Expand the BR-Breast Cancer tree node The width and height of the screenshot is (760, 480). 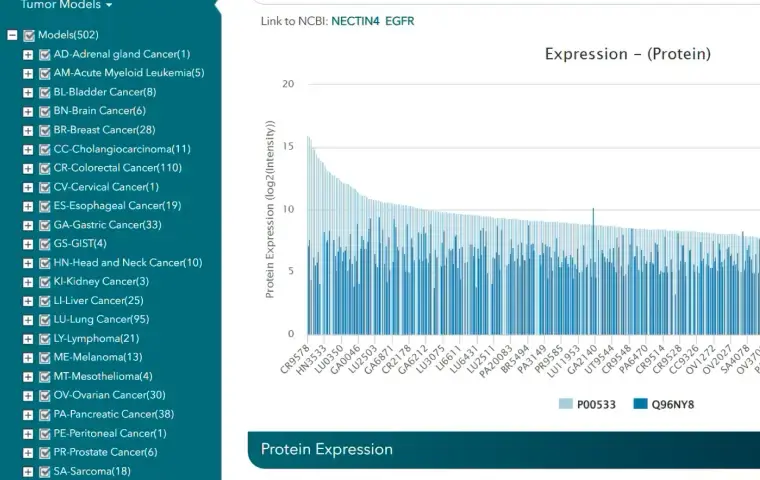[x=28, y=130]
